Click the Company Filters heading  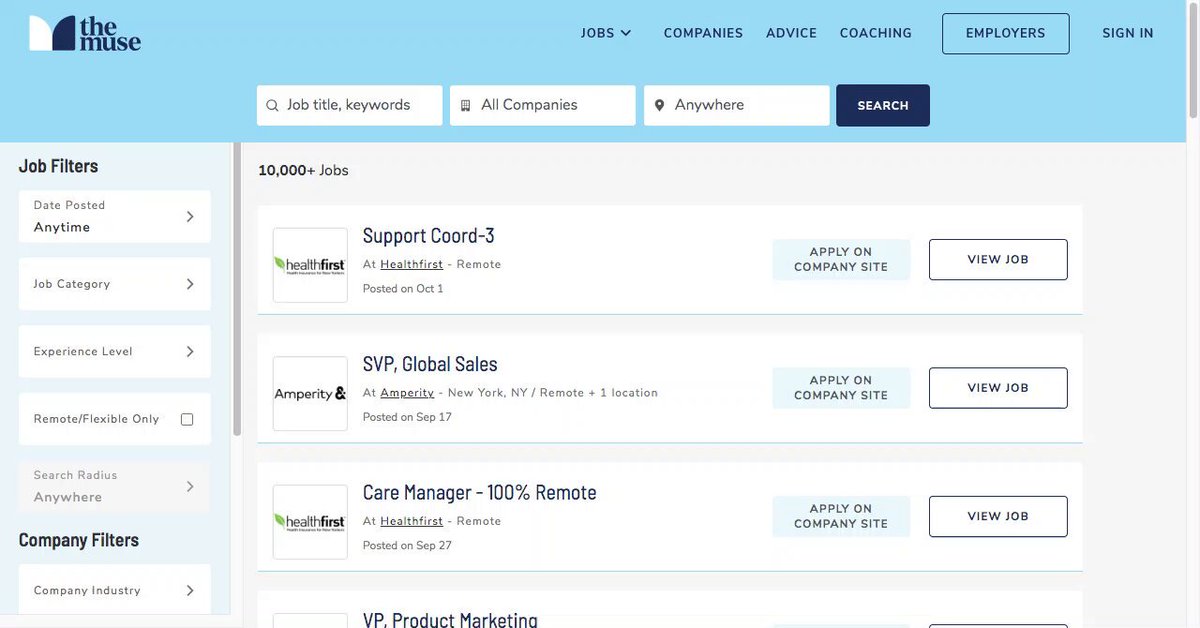coord(79,540)
